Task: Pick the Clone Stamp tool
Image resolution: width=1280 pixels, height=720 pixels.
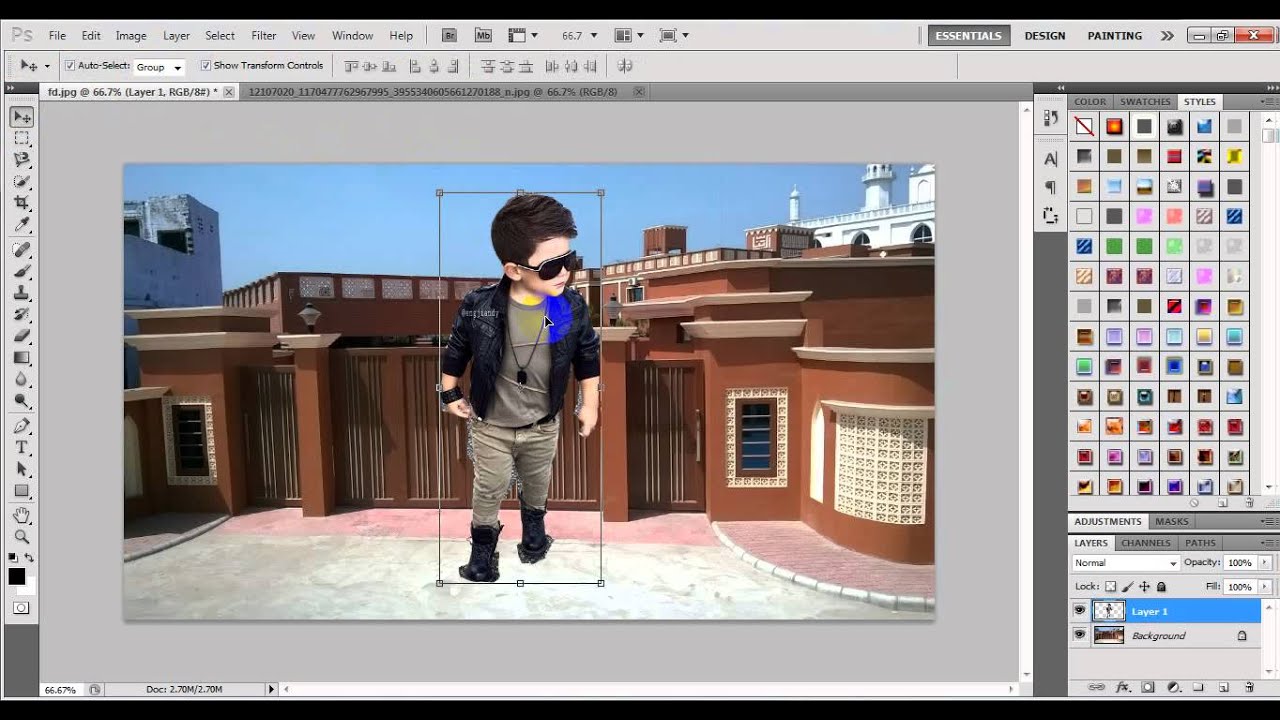Action: pyautogui.click(x=21, y=293)
